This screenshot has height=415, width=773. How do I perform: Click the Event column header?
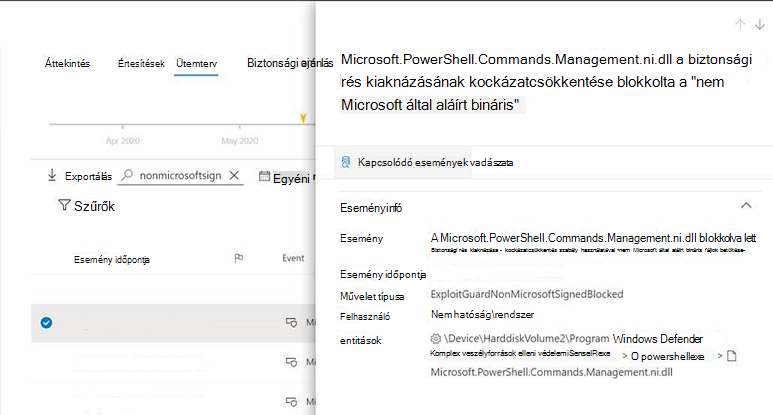pos(293,258)
